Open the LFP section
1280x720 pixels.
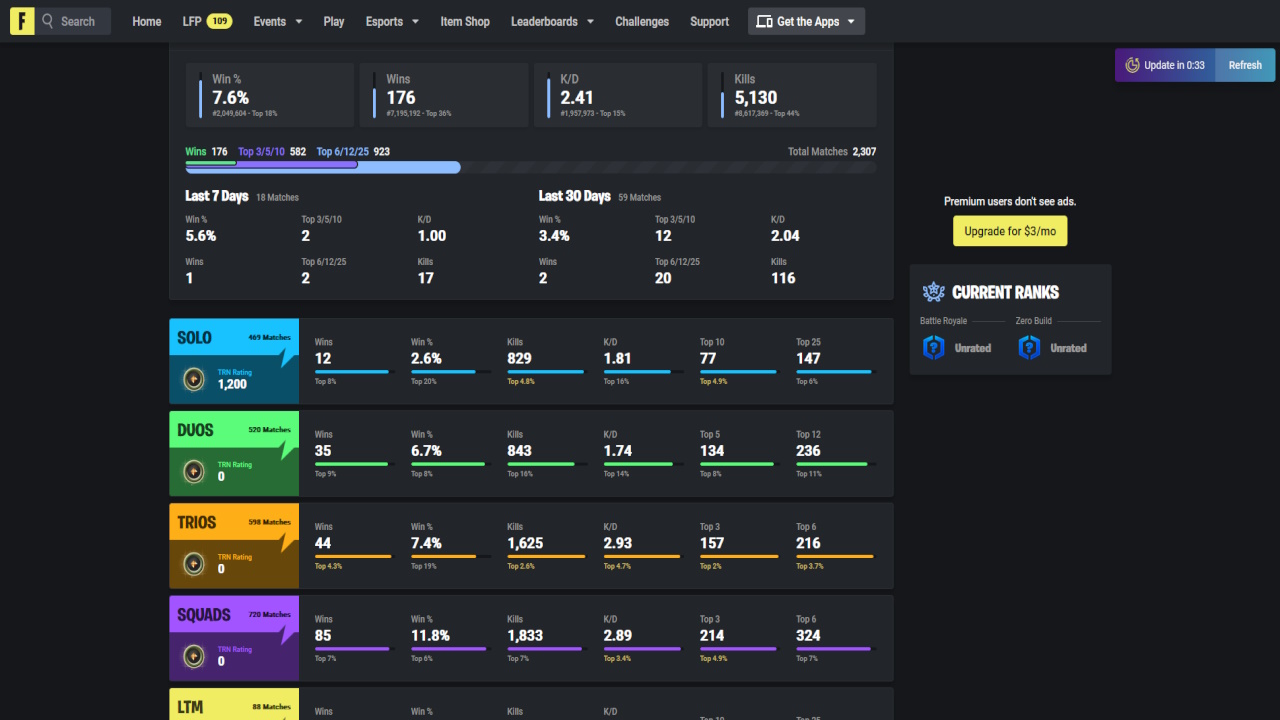click(192, 21)
